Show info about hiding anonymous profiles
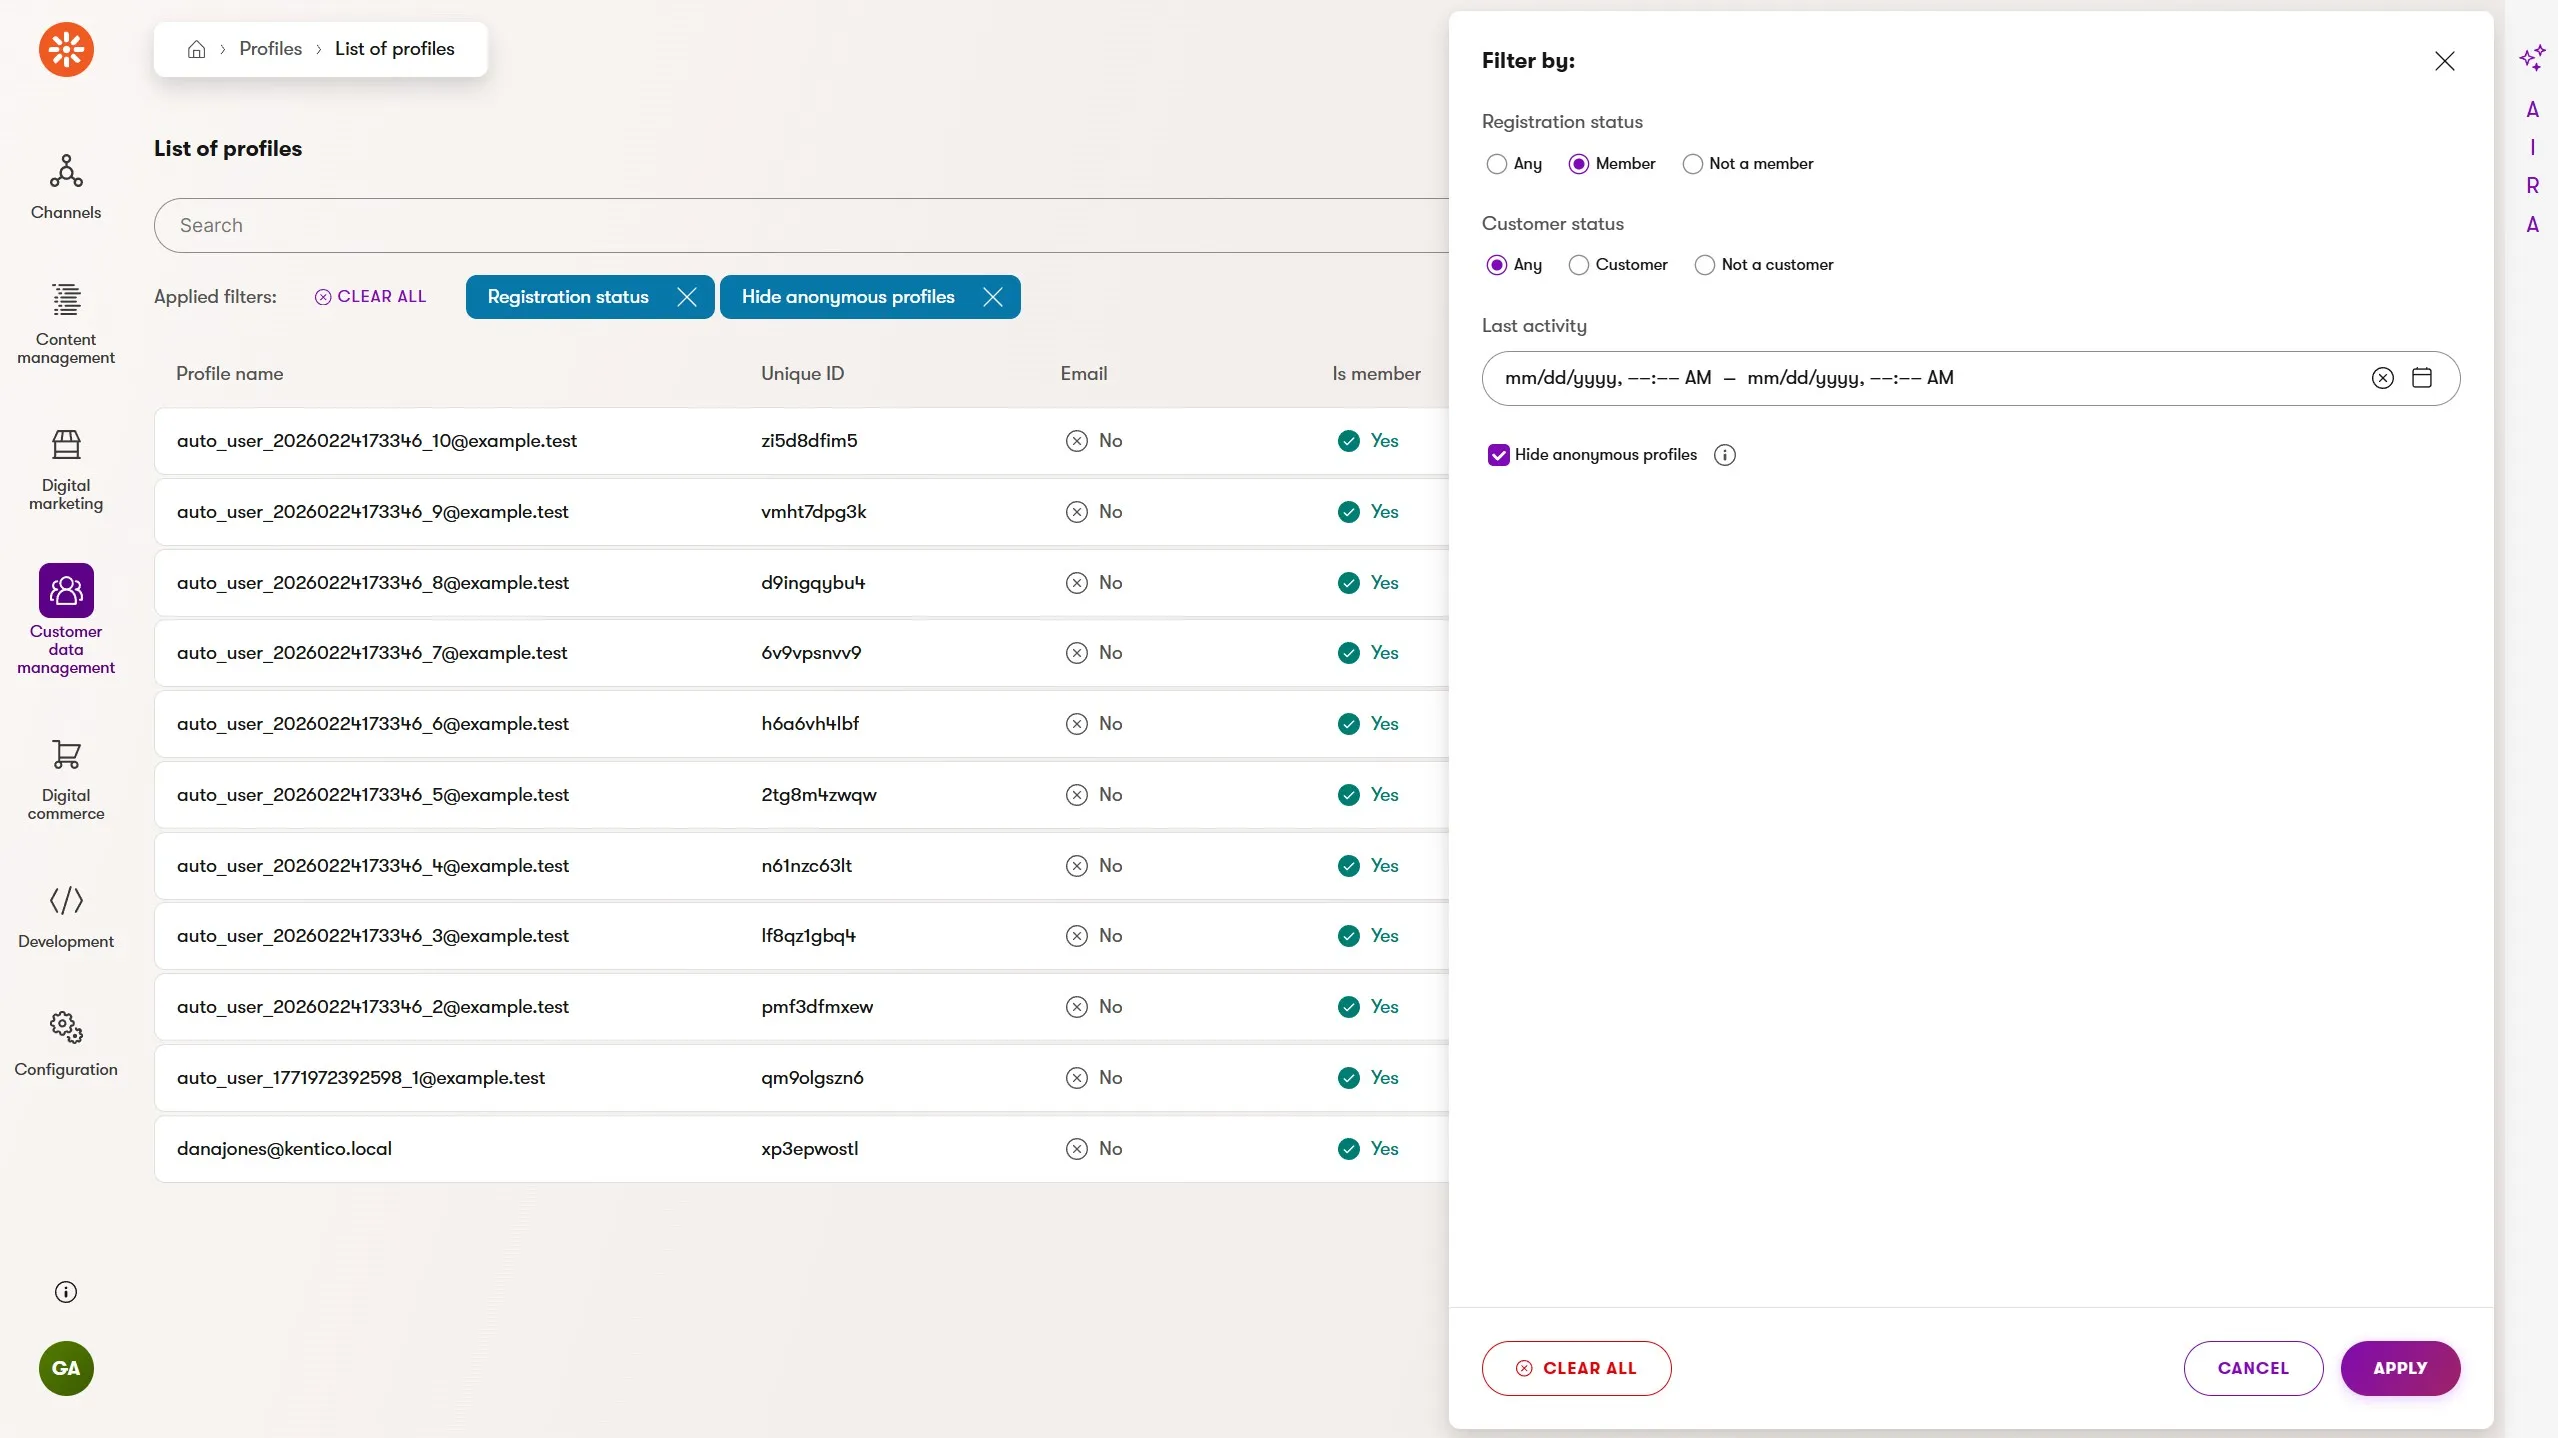Screen dimensions: 2558x1438 [1724, 455]
